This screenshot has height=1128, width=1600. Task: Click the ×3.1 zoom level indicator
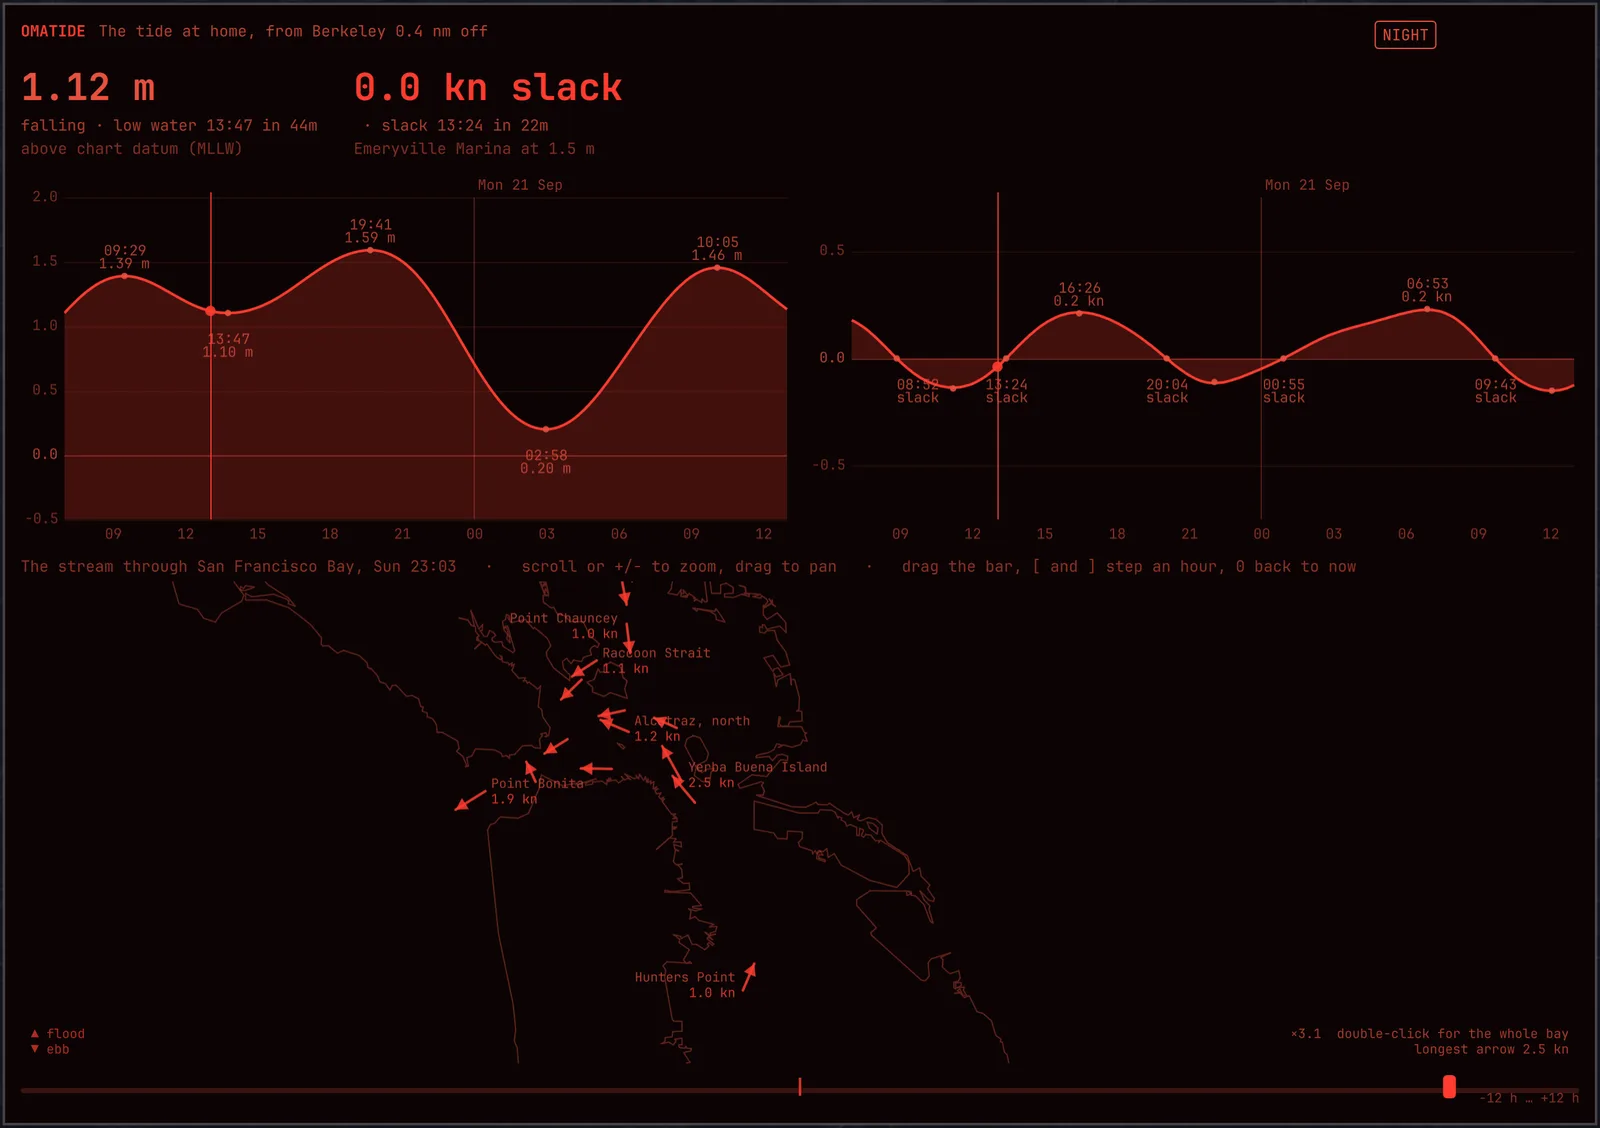coord(1306,1033)
